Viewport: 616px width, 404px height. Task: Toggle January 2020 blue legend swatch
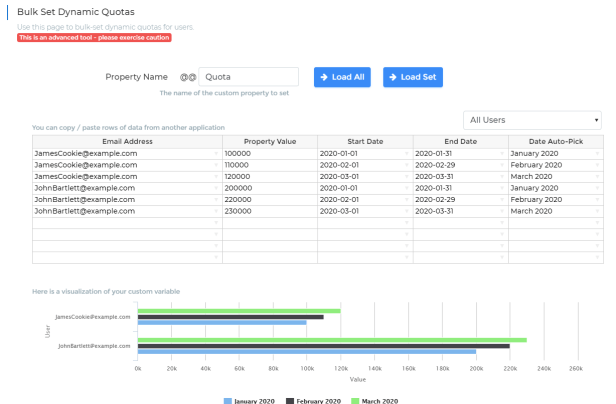226,400
